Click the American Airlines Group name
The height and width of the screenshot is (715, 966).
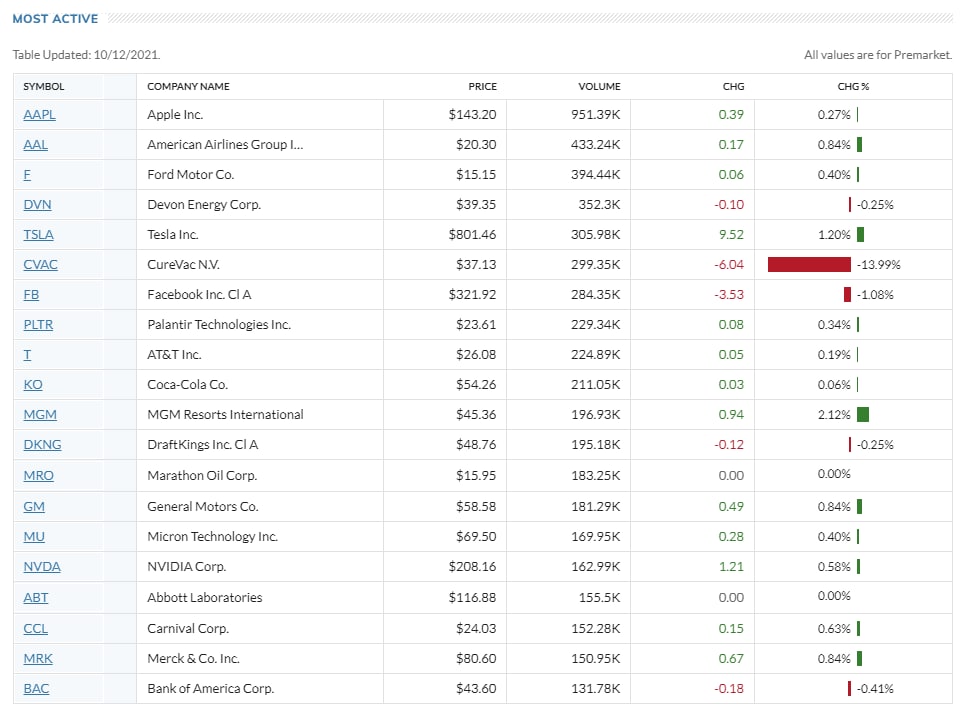point(225,145)
